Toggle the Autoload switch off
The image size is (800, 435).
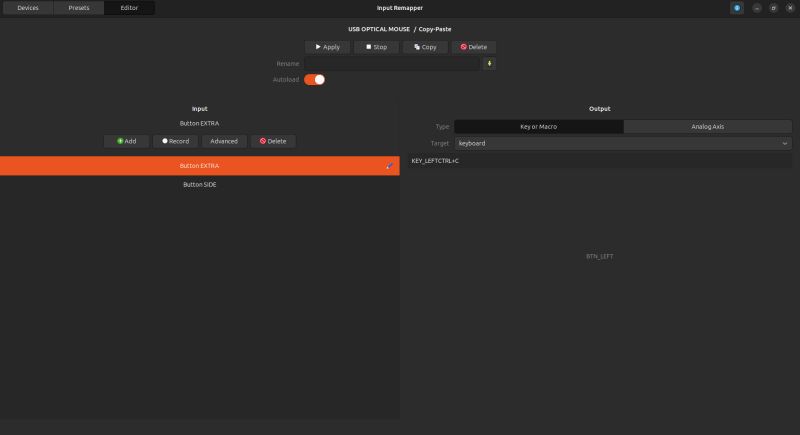point(314,80)
